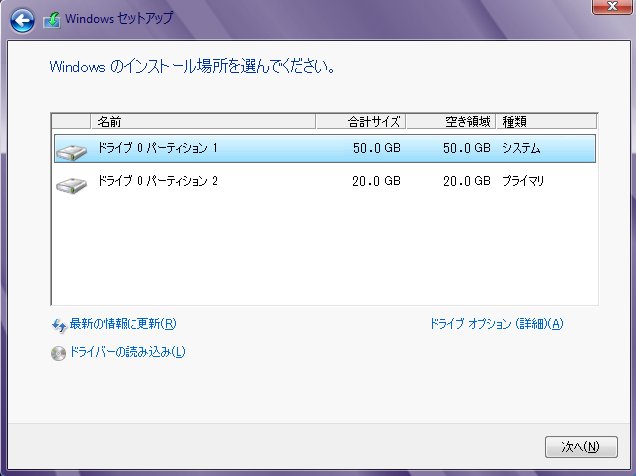Click the 20.0 GB total size cell

coord(377,181)
